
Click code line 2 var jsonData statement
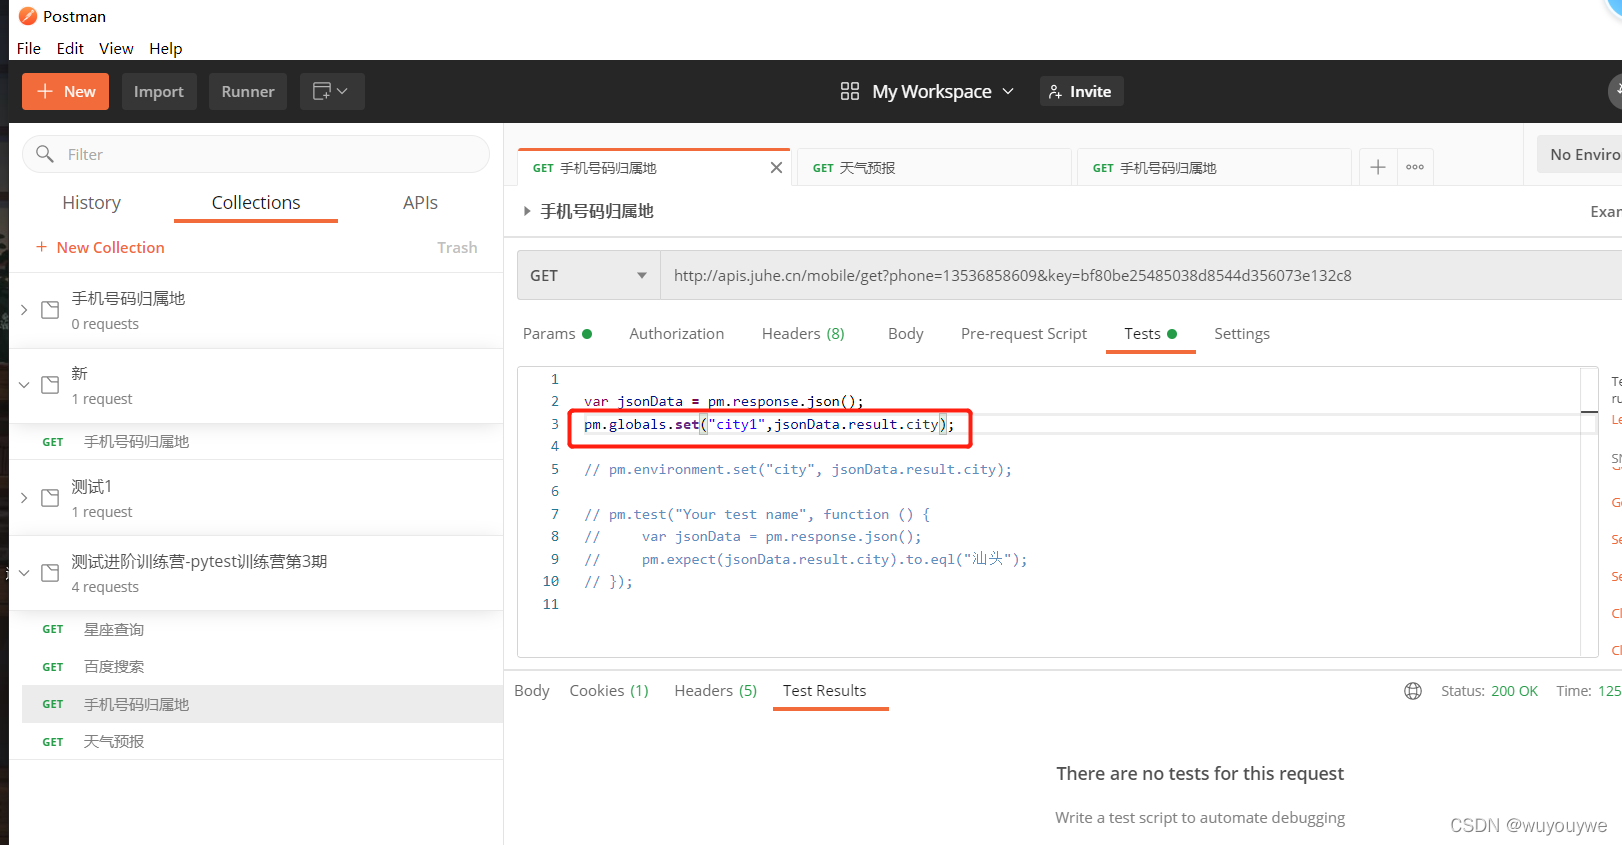(723, 401)
